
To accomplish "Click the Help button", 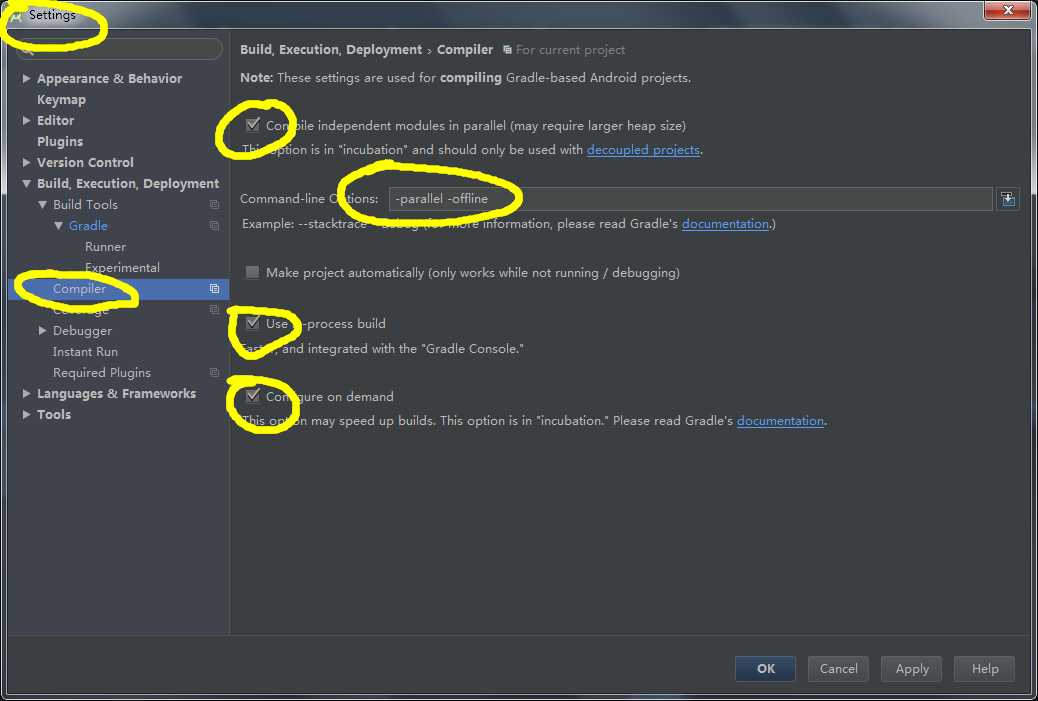I will [x=984, y=669].
